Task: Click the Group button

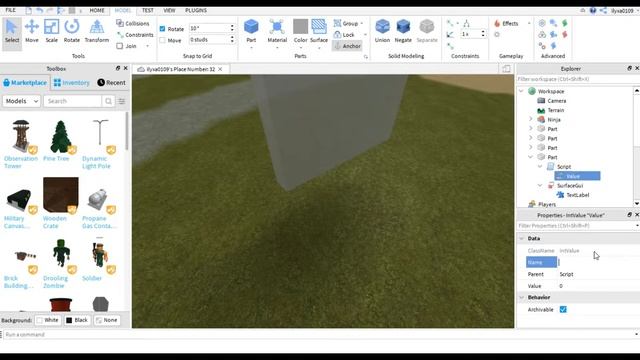Action: (x=346, y=24)
